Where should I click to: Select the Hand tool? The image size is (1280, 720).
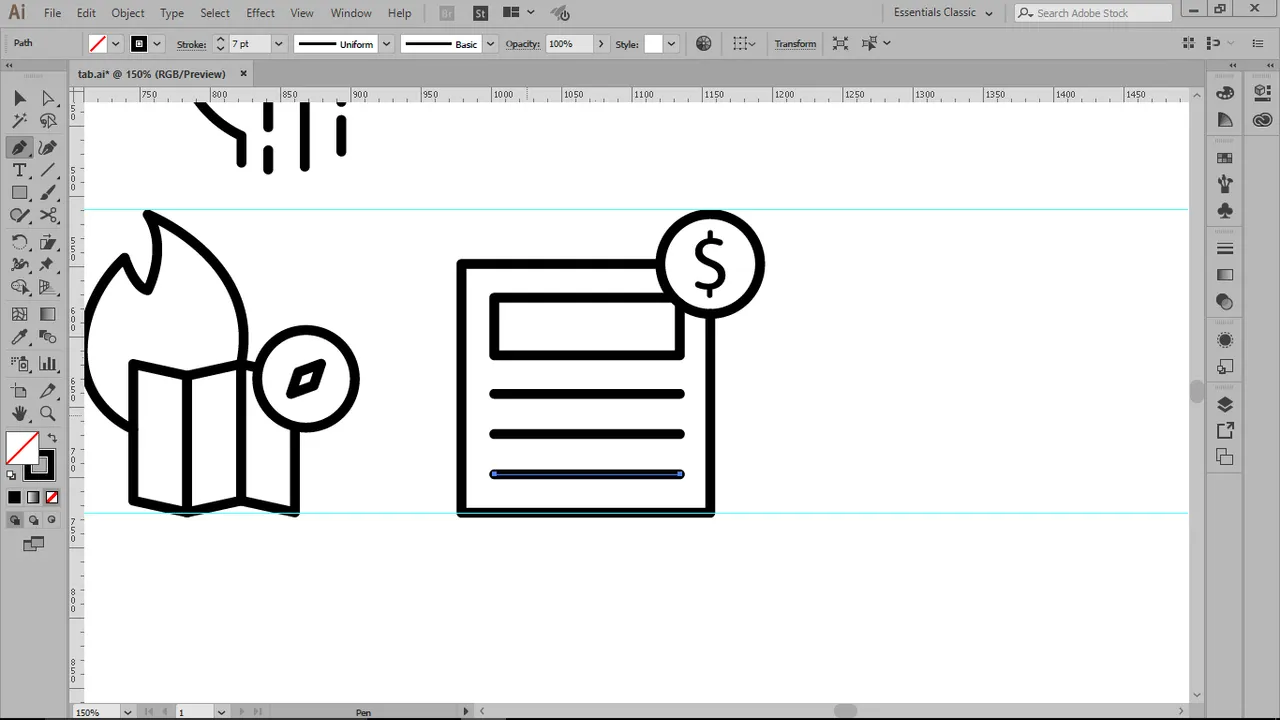(19, 414)
